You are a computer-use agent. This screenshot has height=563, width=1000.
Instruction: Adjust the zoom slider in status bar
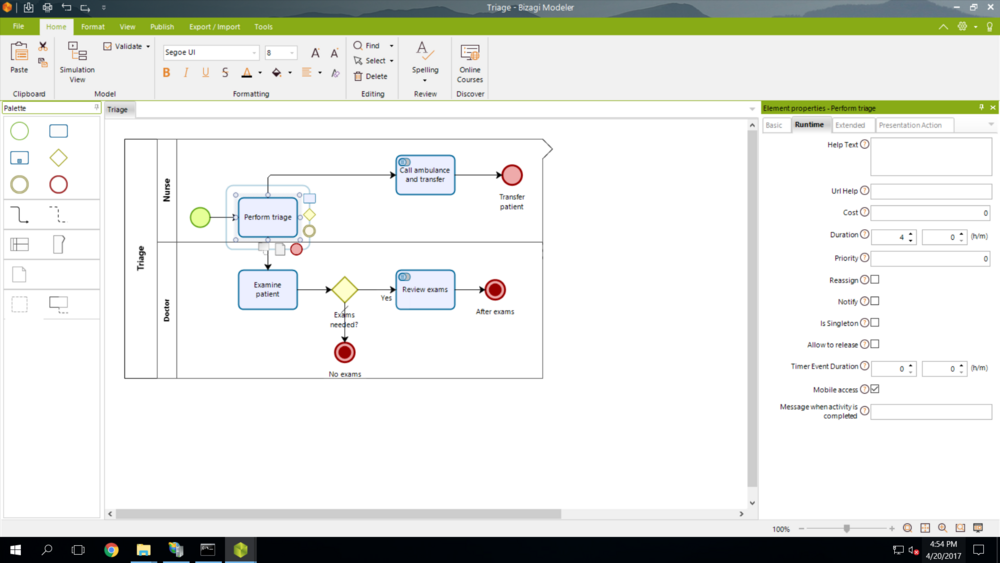point(847,528)
